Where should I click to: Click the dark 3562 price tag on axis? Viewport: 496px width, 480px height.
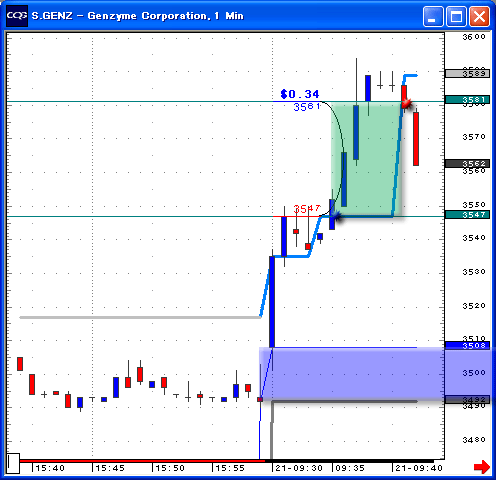pos(467,163)
